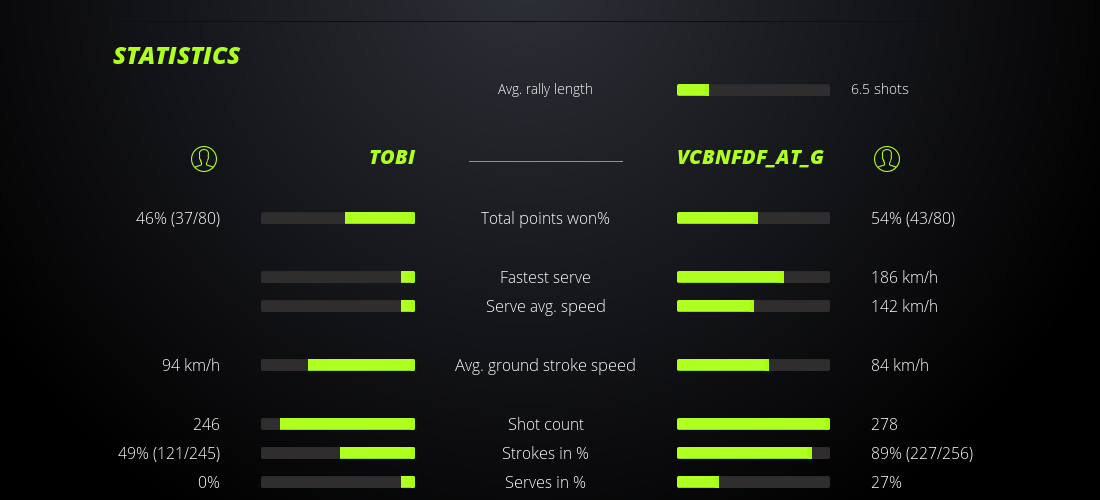This screenshot has width=1100, height=500.
Task: Click the STATISTICS heading
Action: (177, 56)
